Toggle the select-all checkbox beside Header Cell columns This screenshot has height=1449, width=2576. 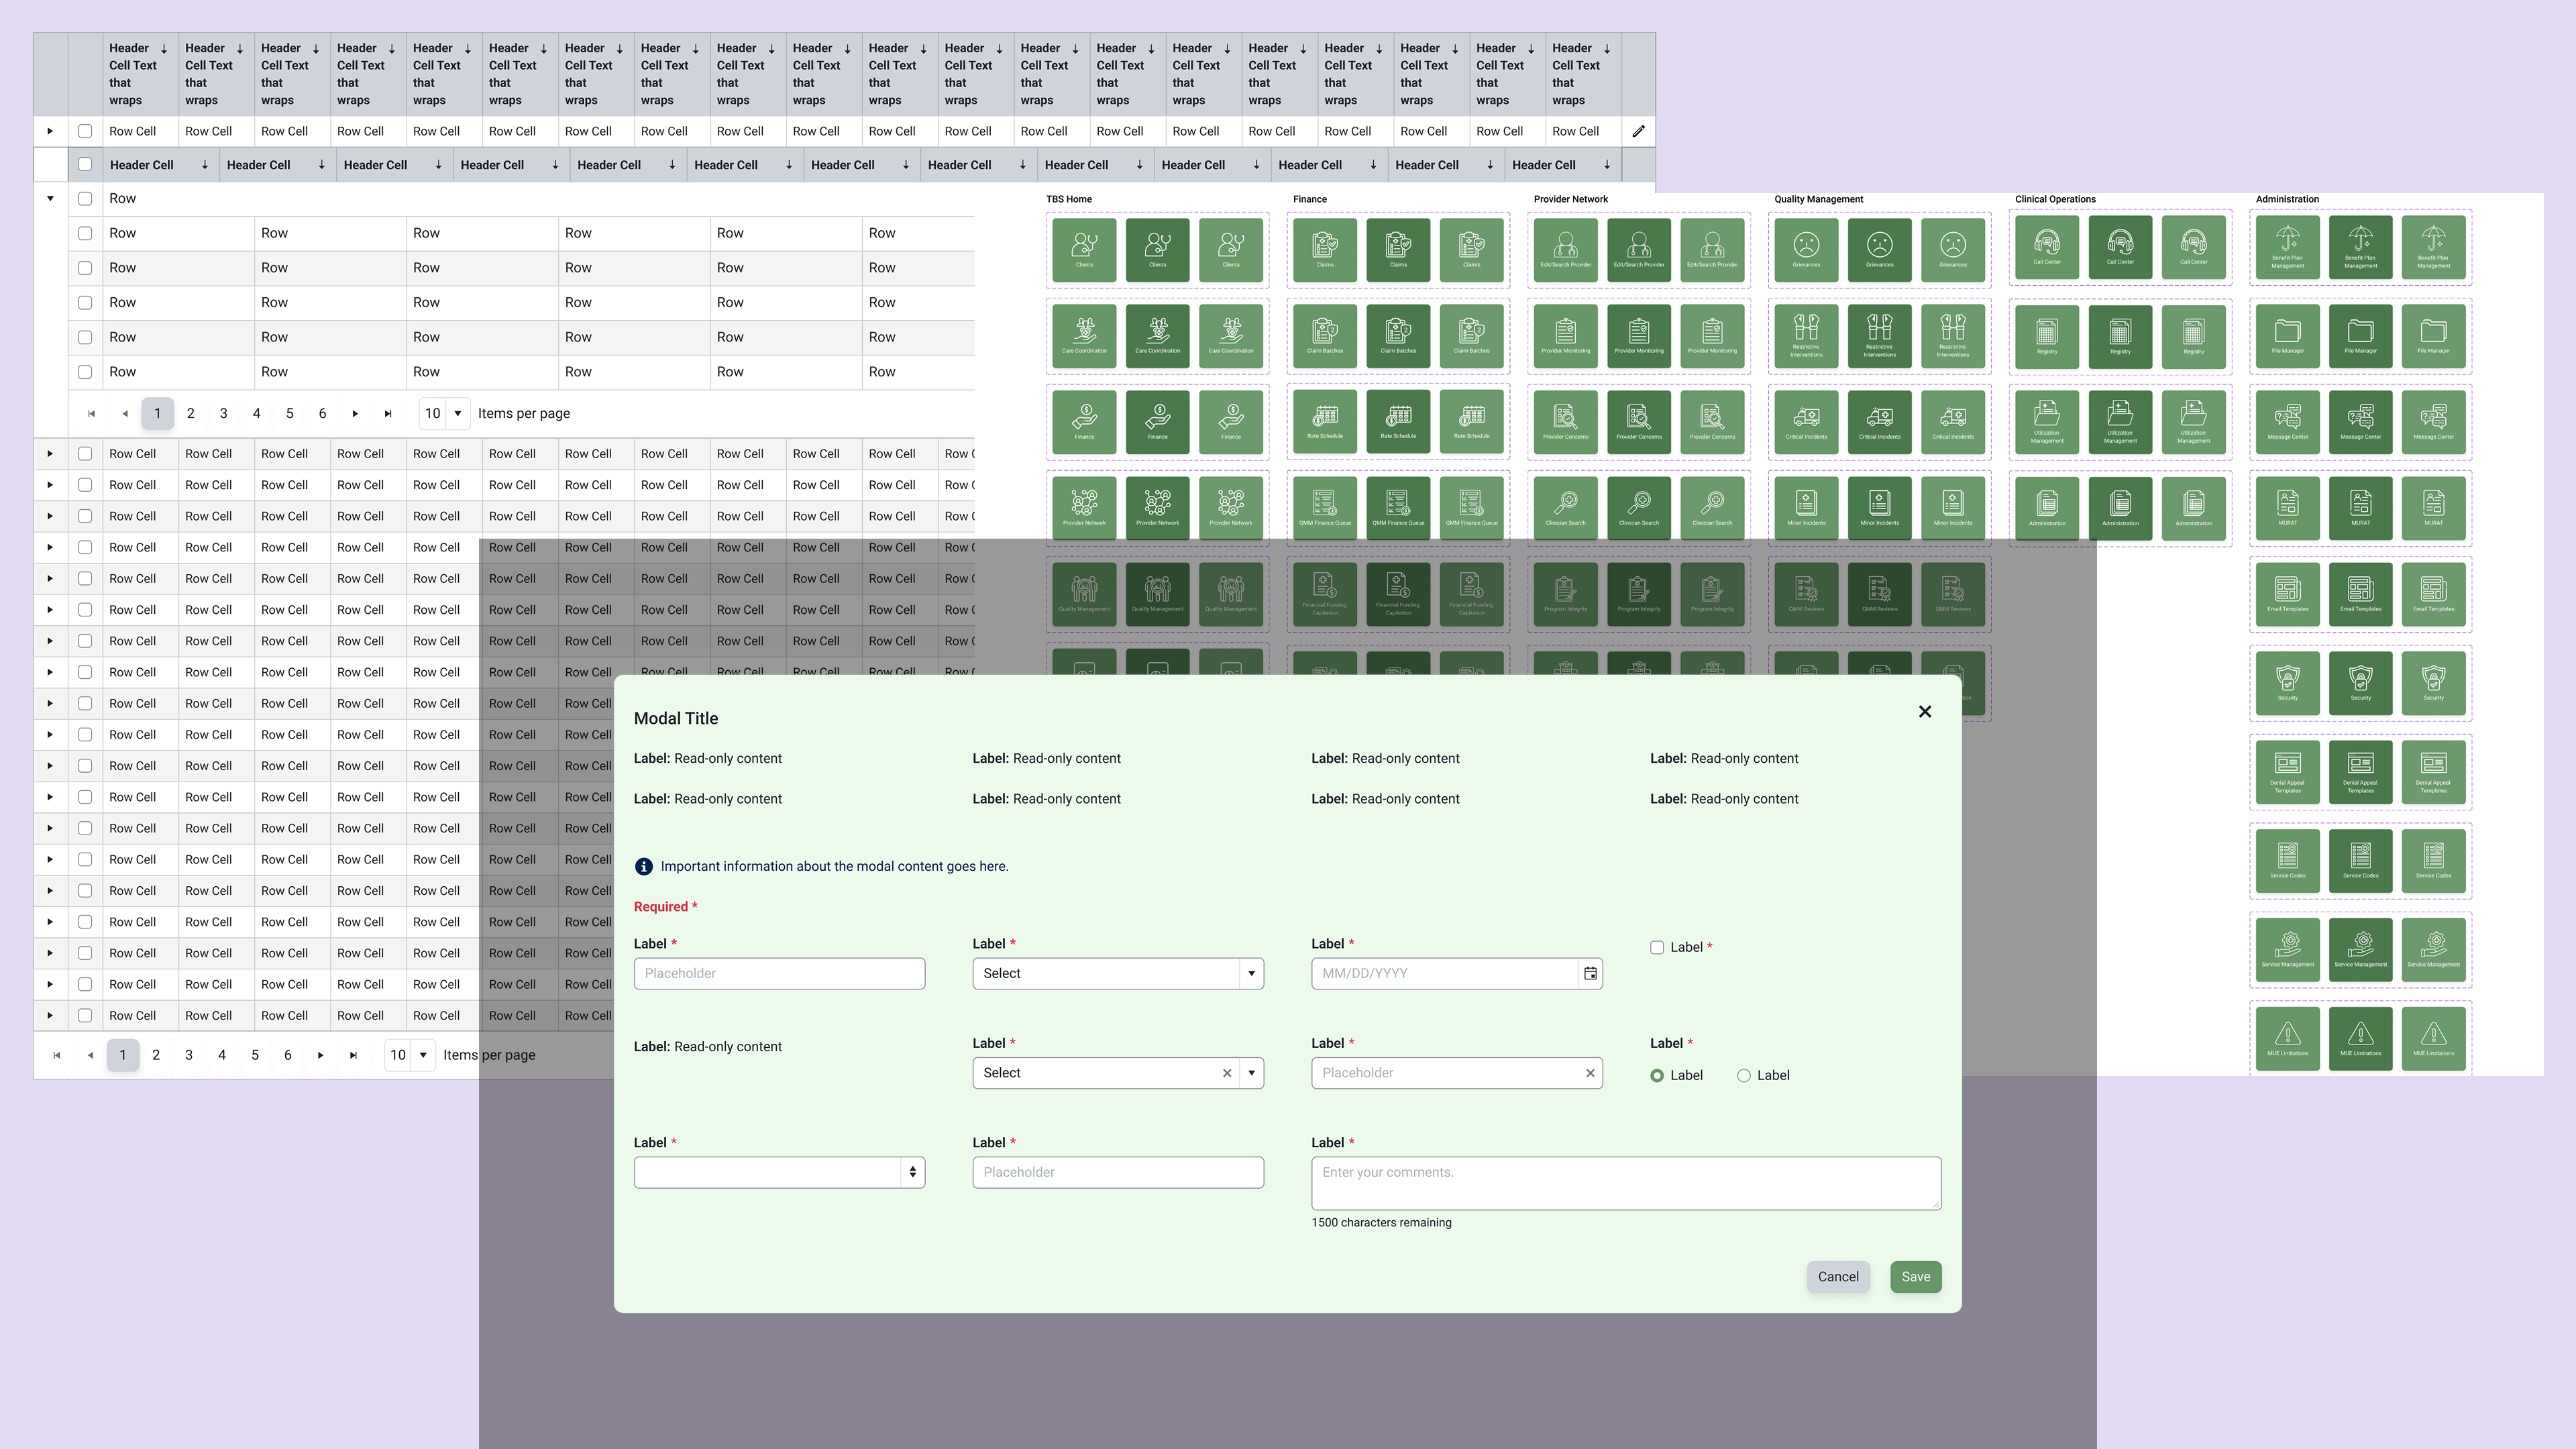coord(85,164)
